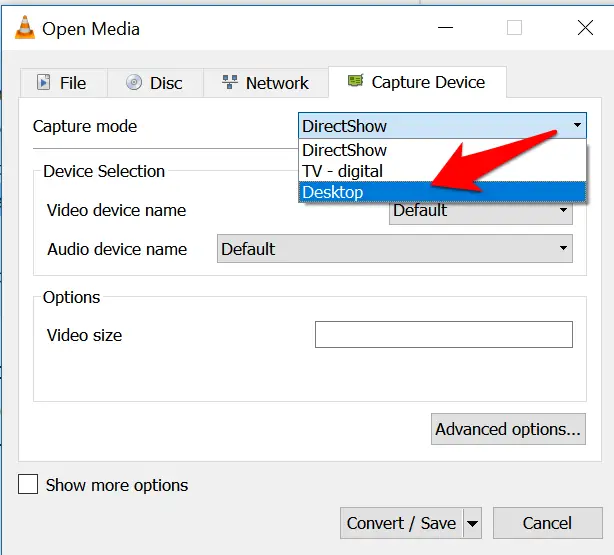Viewport: 614px width, 555px height.
Task: Switch to the File tab
Action: point(64,83)
